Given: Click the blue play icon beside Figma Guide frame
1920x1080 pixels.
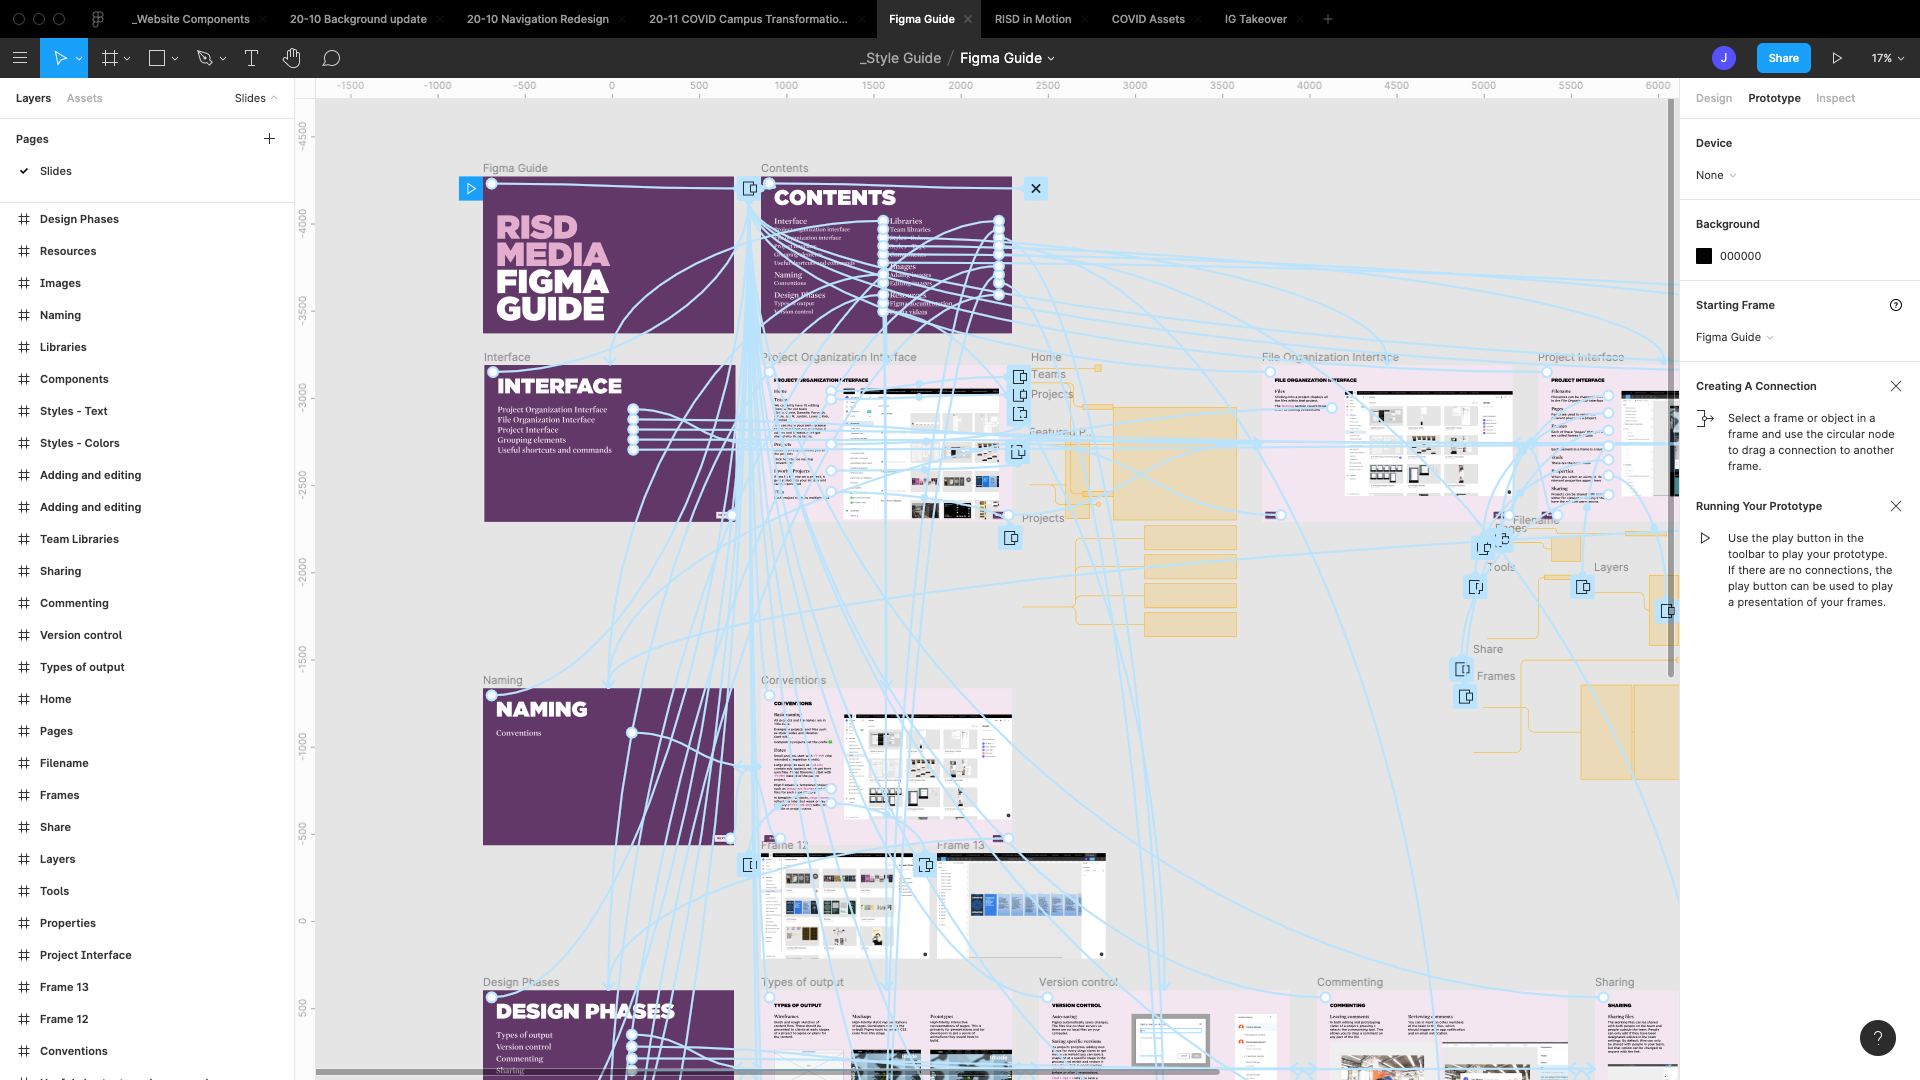Looking at the screenshot, I should tap(470, 188).
